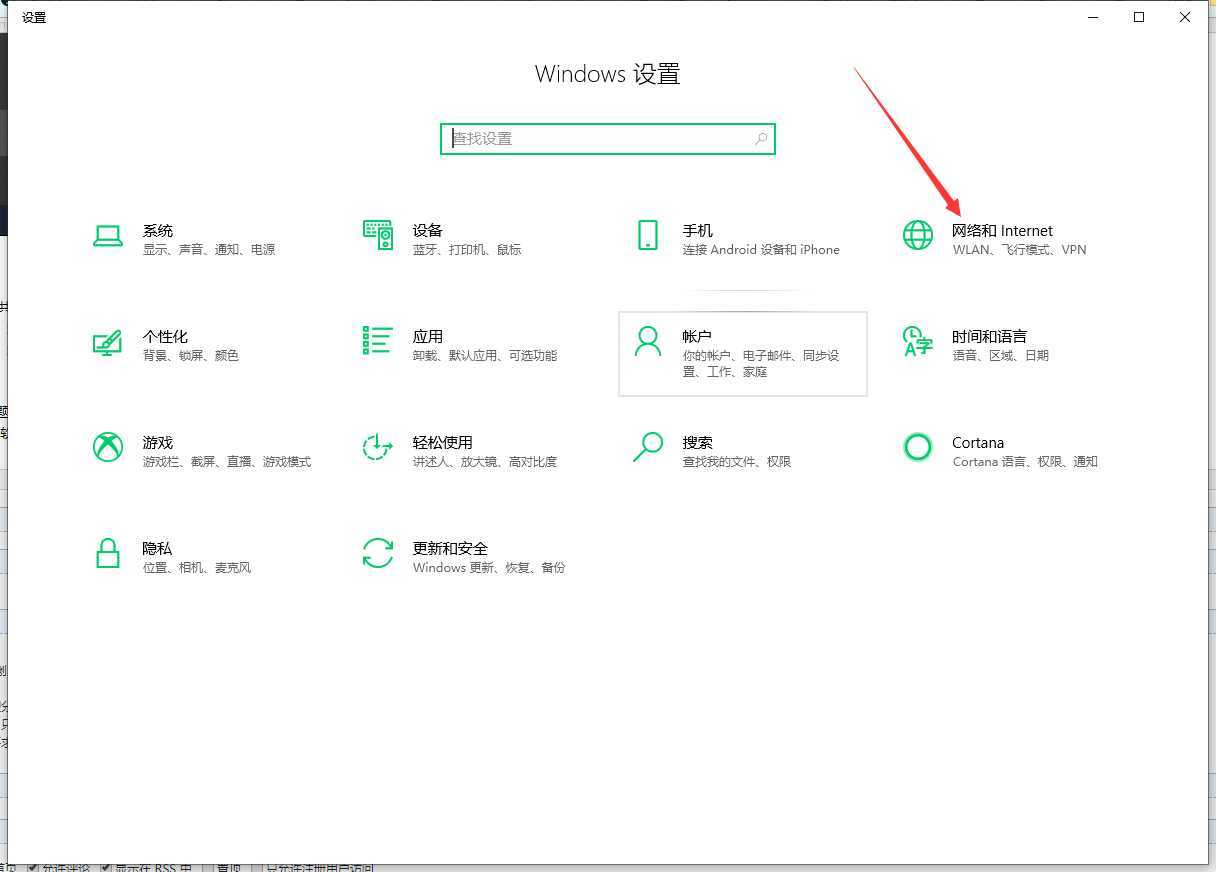The width and height of the screenshot is (1216, 872).
Task: Open the 手机 phone icon
Action: [648, 235]
